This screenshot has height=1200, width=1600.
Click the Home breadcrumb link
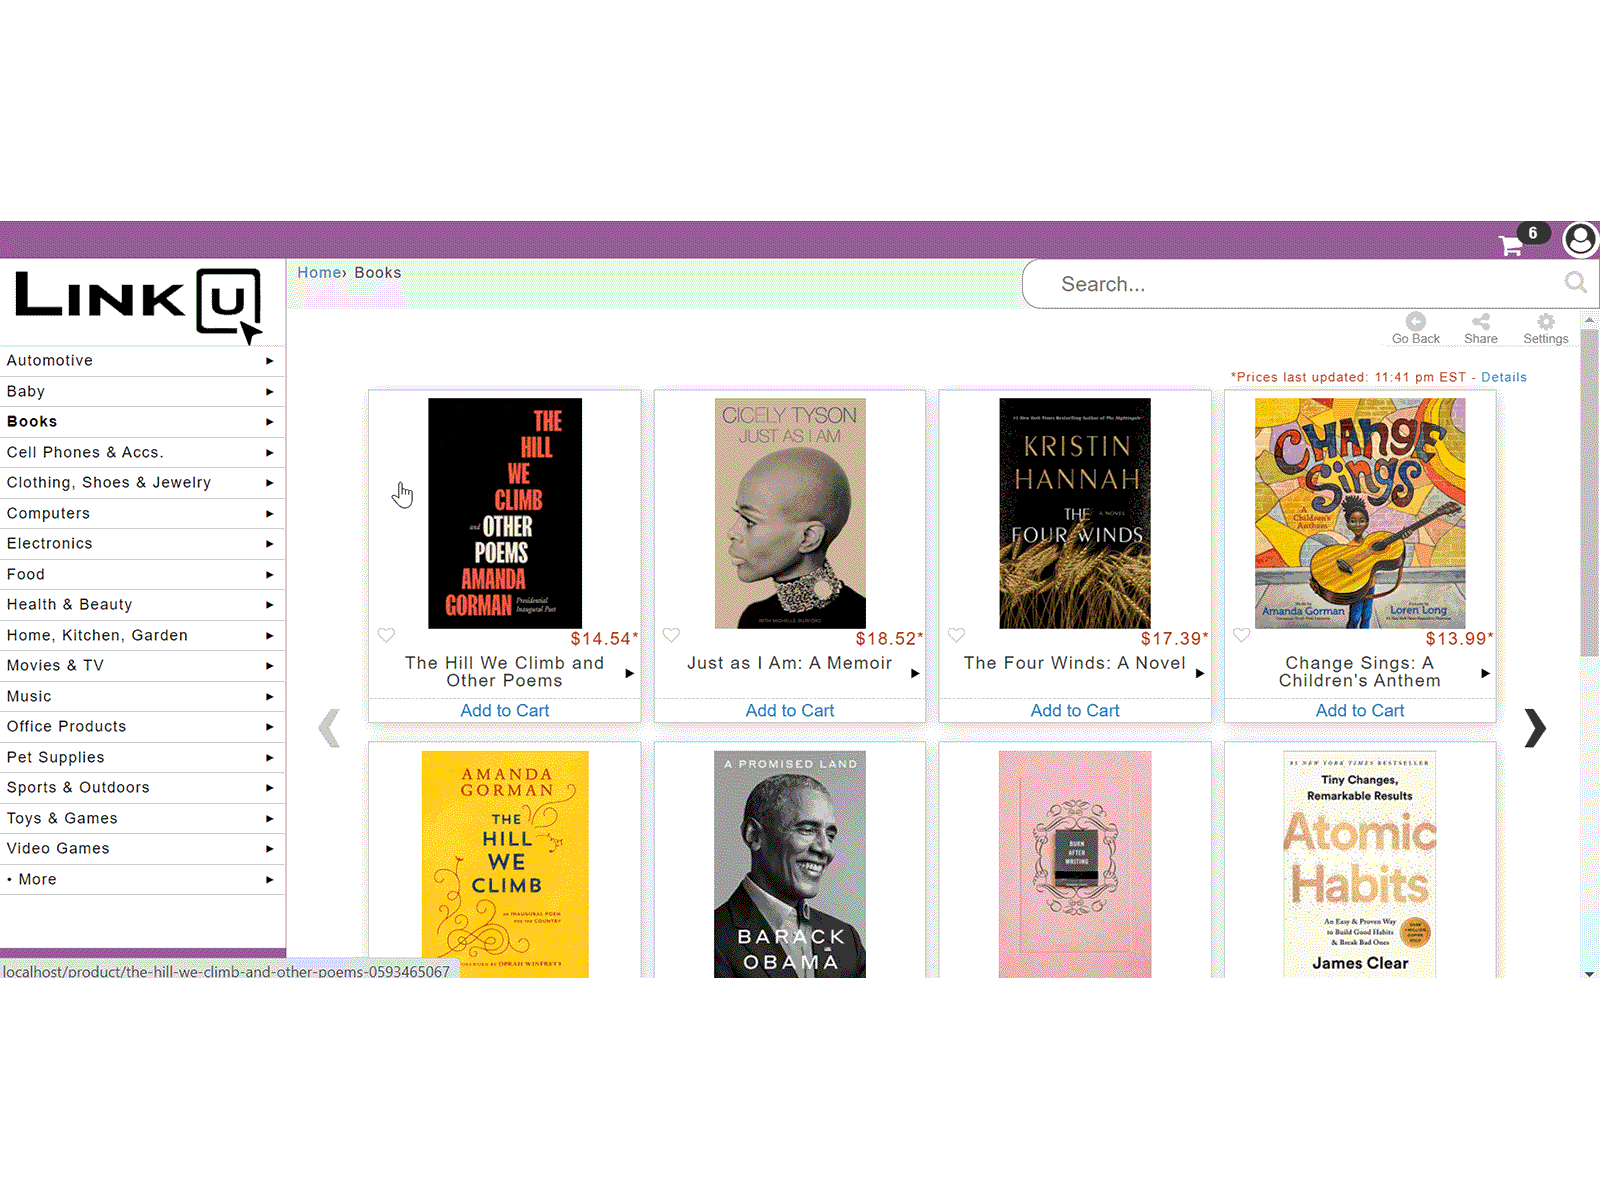click(319, 273)
